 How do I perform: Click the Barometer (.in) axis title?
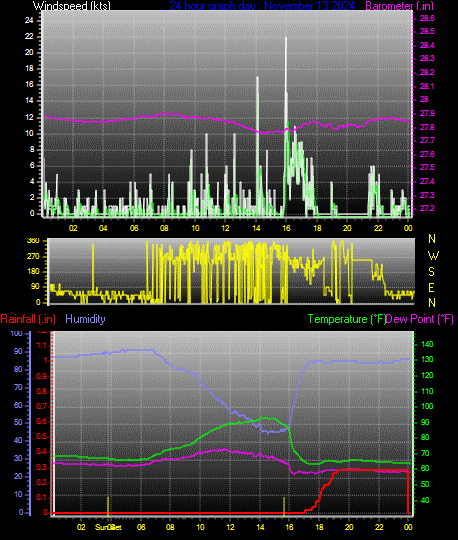click(x=399, y=6)
